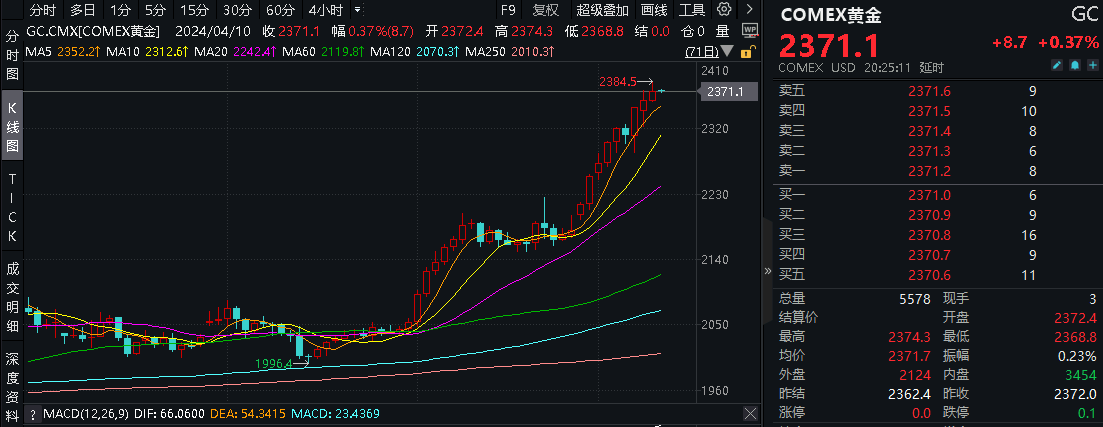Click the right arrow toolbar chevron
The height and width of the screenshot is (427, 1103).
(x=749, y=9)
